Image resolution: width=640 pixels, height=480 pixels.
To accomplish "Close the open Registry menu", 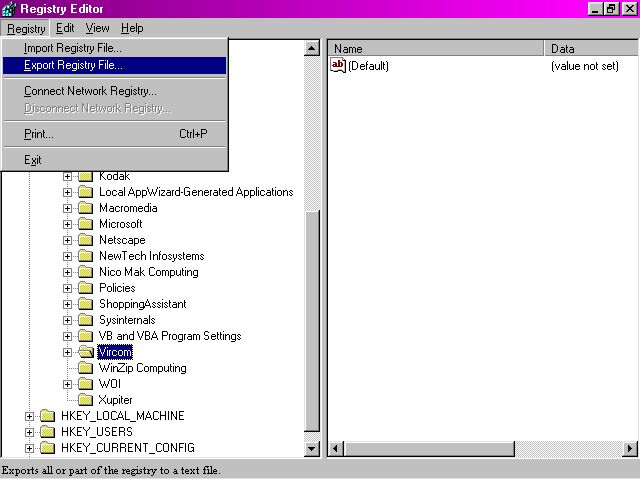I will pyautogui.click(x=26, y=29).
